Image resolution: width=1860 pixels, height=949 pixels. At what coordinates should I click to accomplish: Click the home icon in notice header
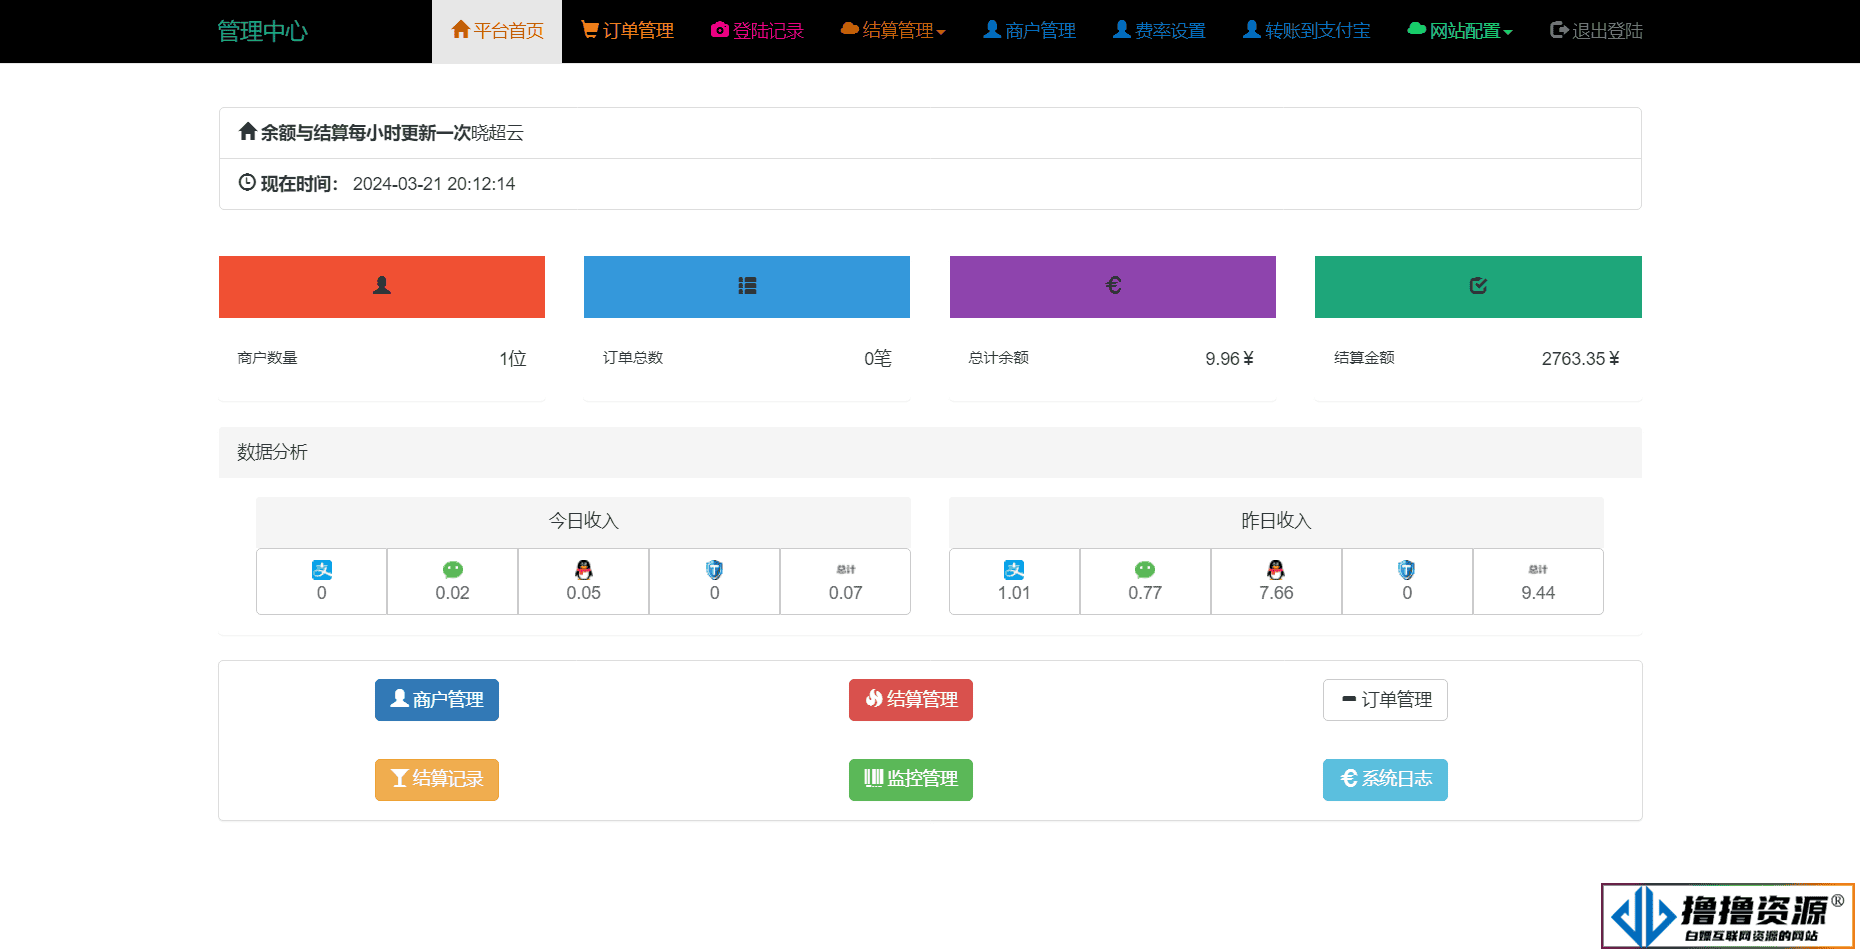point(248,131)
